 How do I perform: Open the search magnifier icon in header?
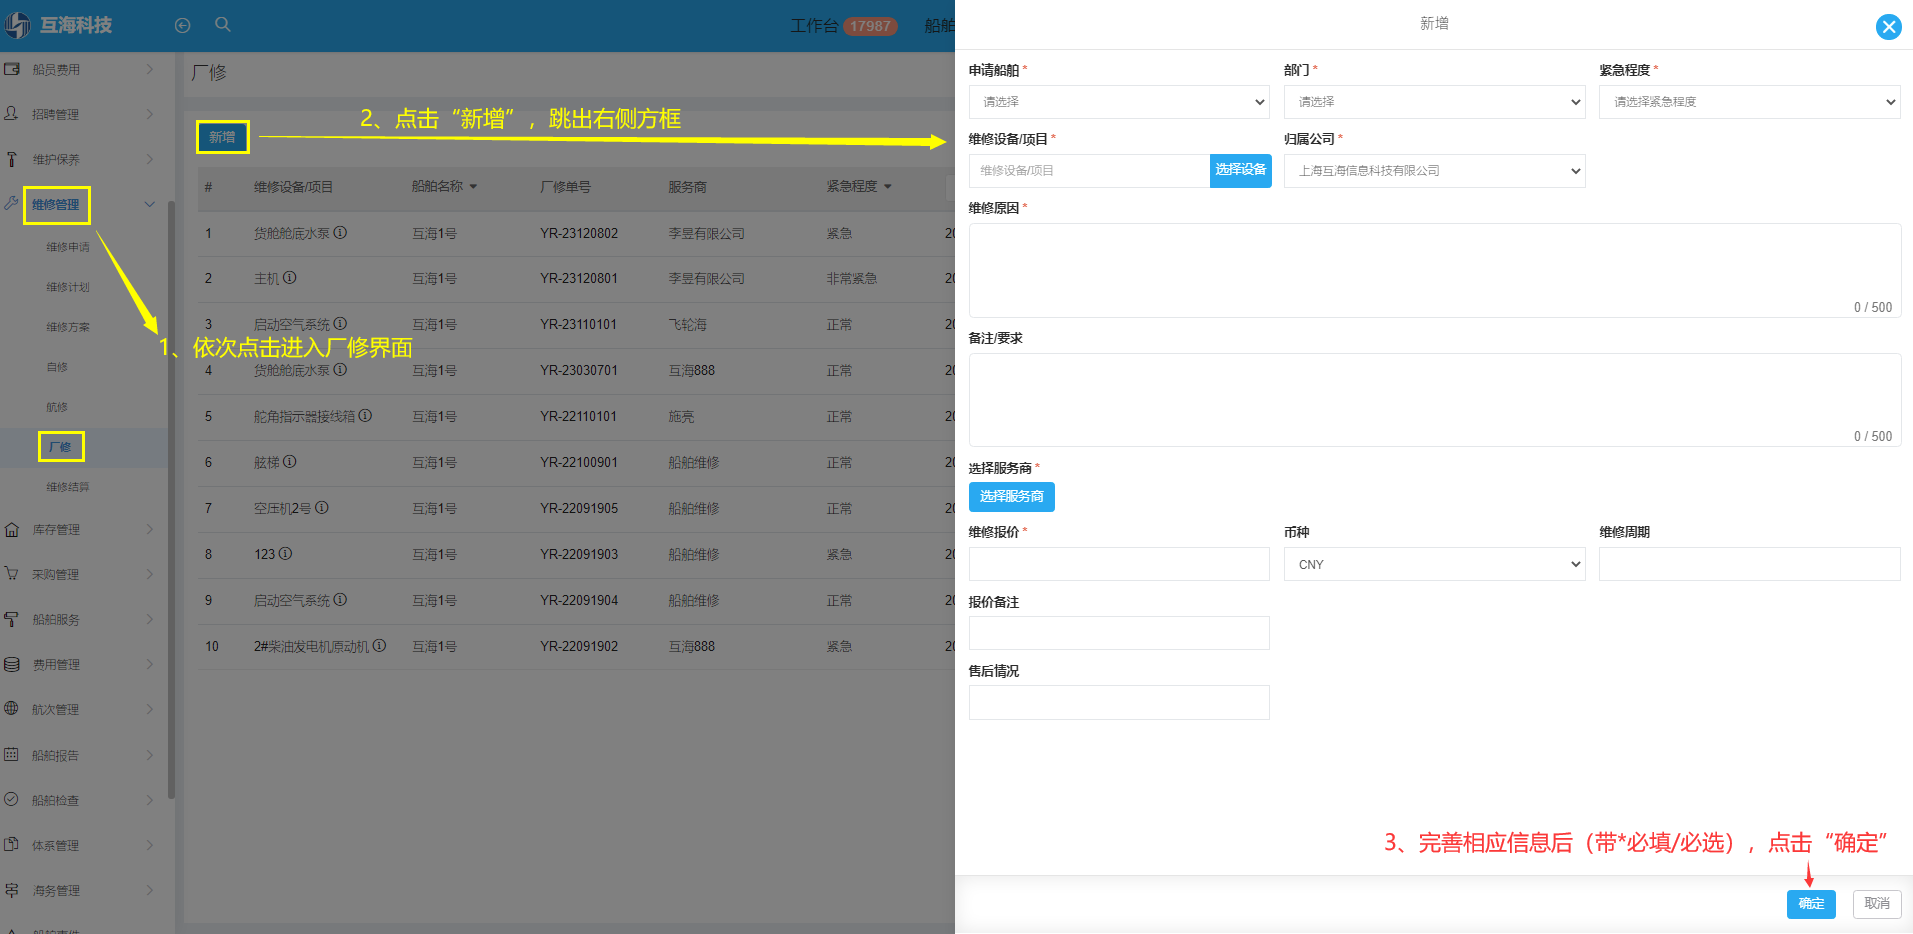tap(223, 25)
